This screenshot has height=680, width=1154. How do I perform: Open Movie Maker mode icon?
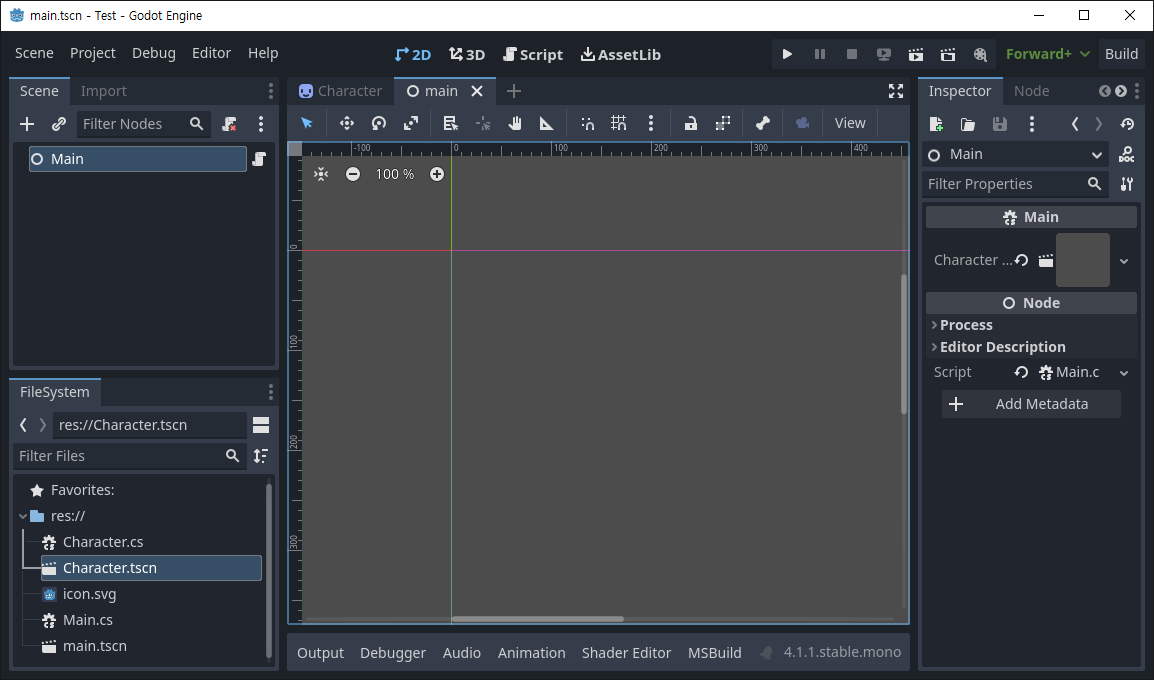coord(980,54)
